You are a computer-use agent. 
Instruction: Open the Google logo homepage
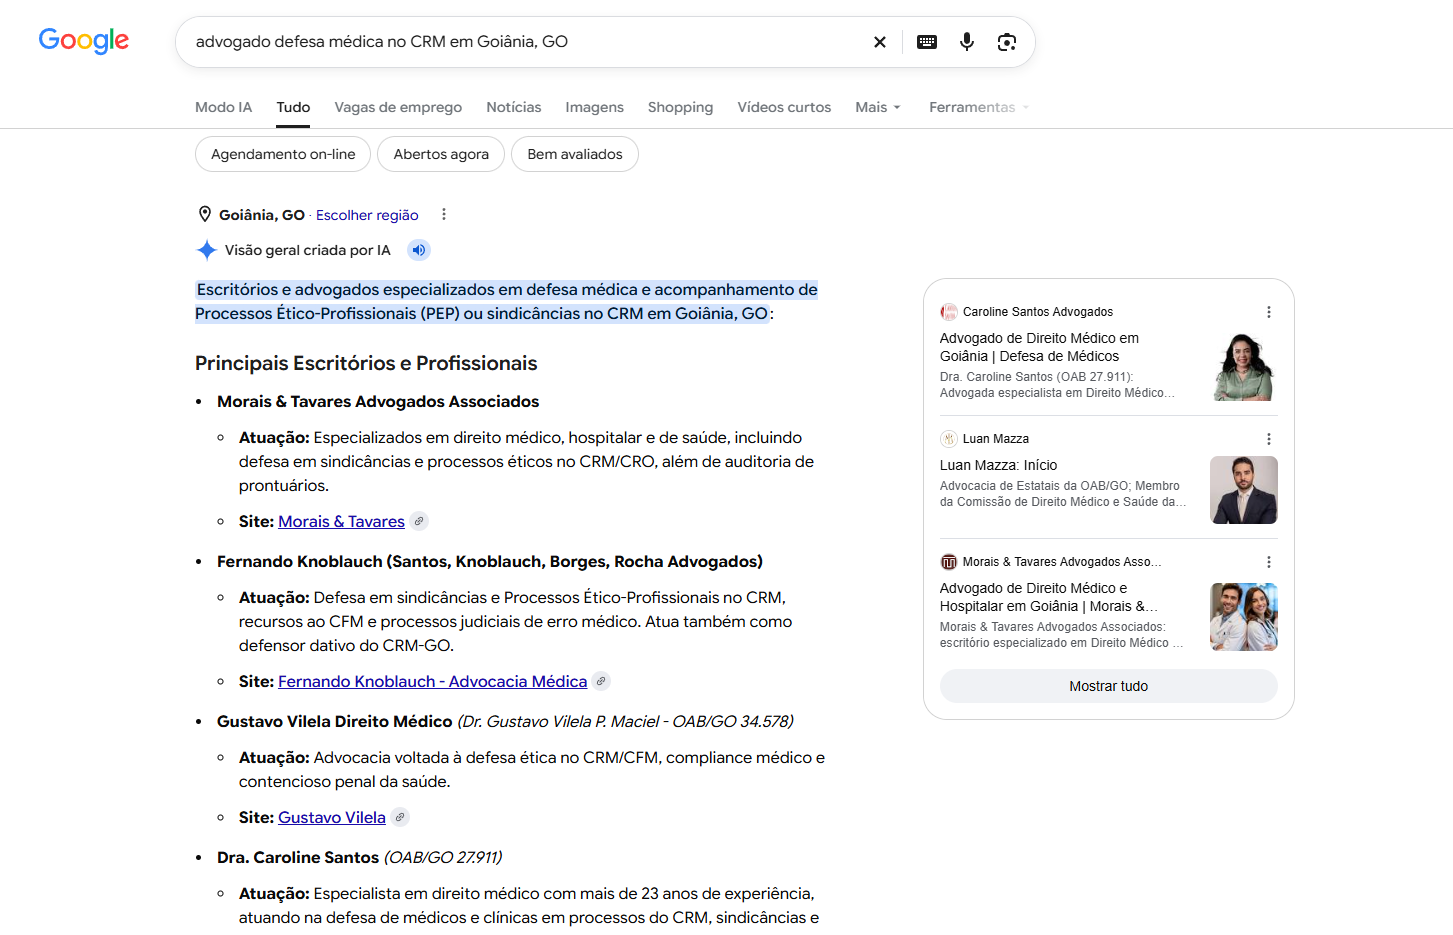pyautogui.click(x=84, y=41)
